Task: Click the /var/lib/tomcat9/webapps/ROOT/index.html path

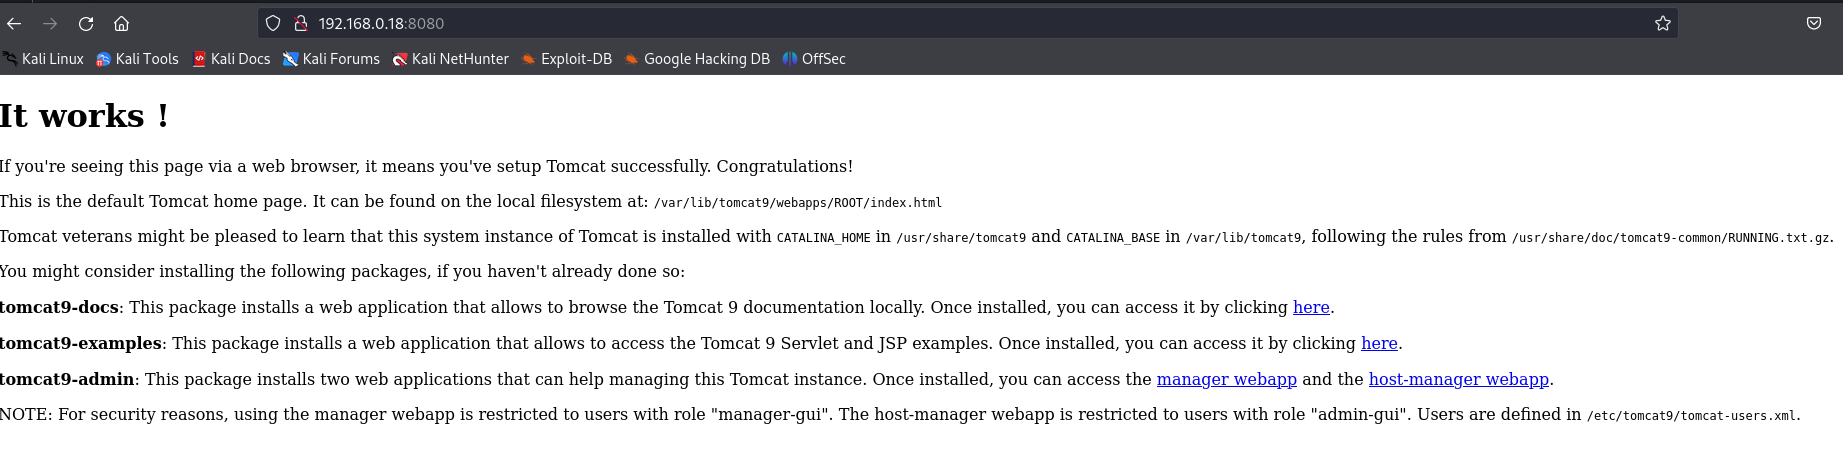Action: [x=798, y=202]
